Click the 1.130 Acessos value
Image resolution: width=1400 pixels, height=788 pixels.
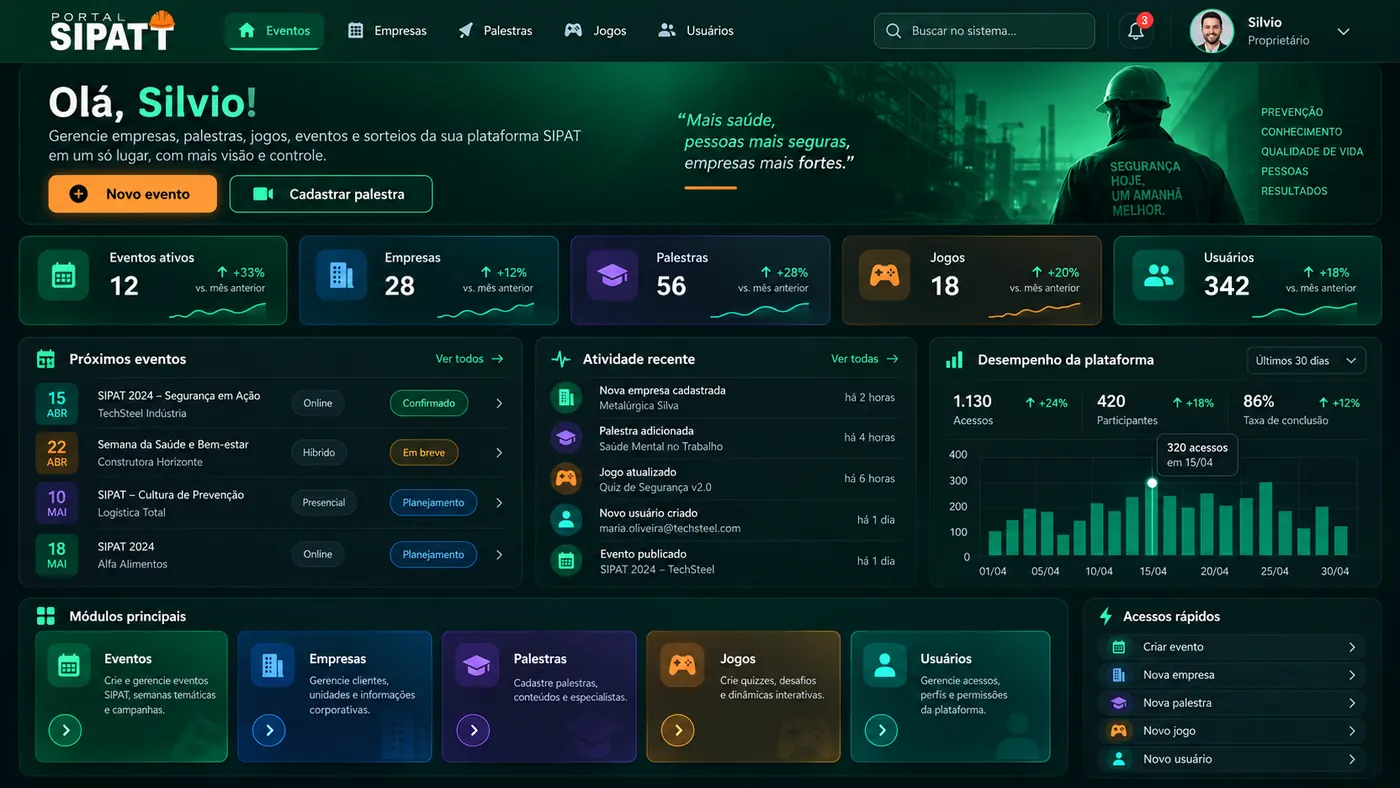(x=972, y=401)
